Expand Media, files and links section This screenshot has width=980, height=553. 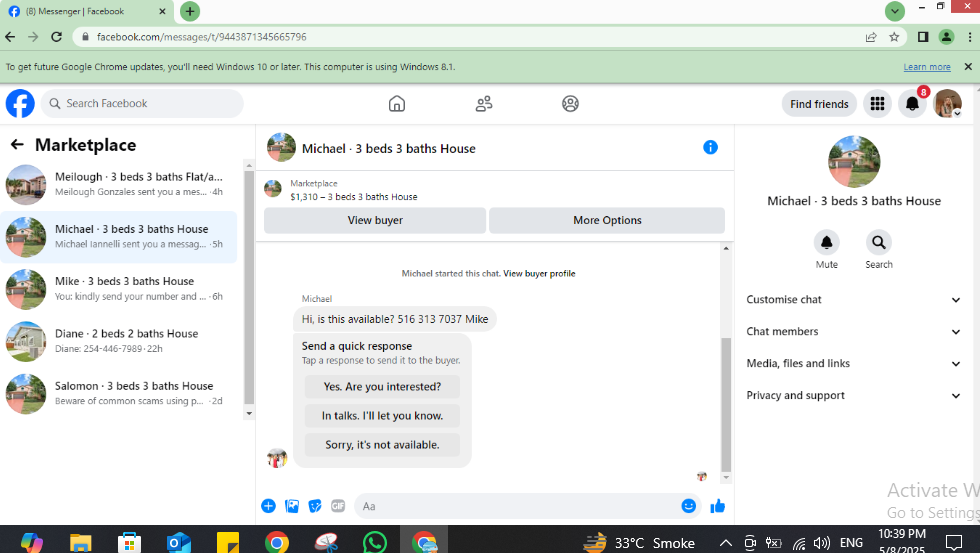click(853, 363)
